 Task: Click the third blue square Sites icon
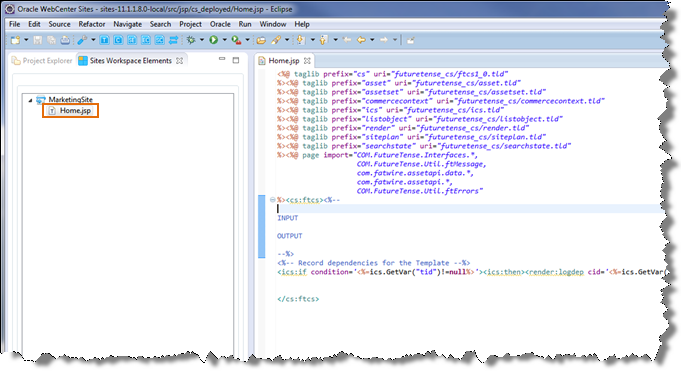point(132,40)
